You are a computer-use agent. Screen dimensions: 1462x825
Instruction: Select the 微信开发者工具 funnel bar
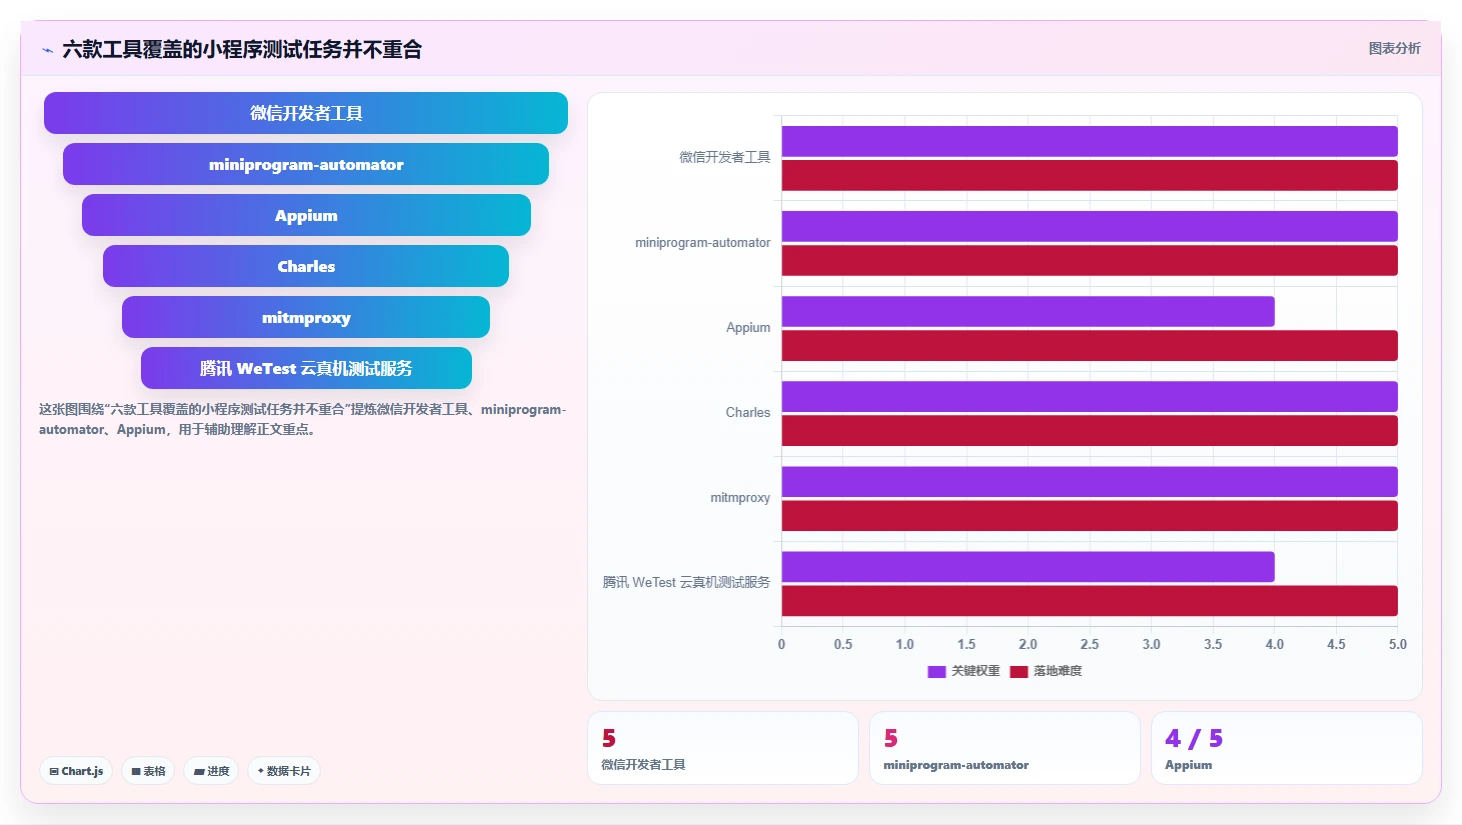[x=306, y=113]
